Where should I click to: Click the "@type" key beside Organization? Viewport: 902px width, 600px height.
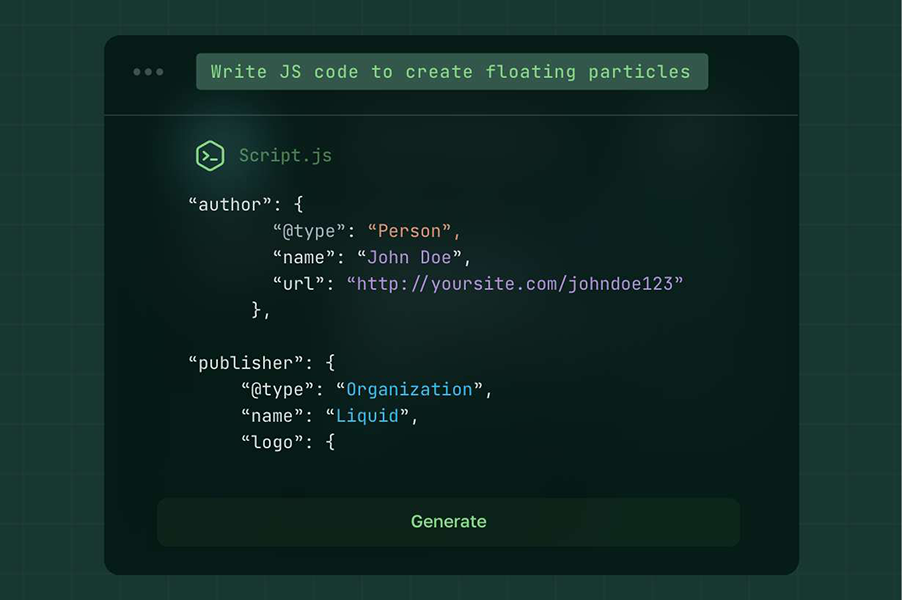pyautogui.click(x=278, y=389)
